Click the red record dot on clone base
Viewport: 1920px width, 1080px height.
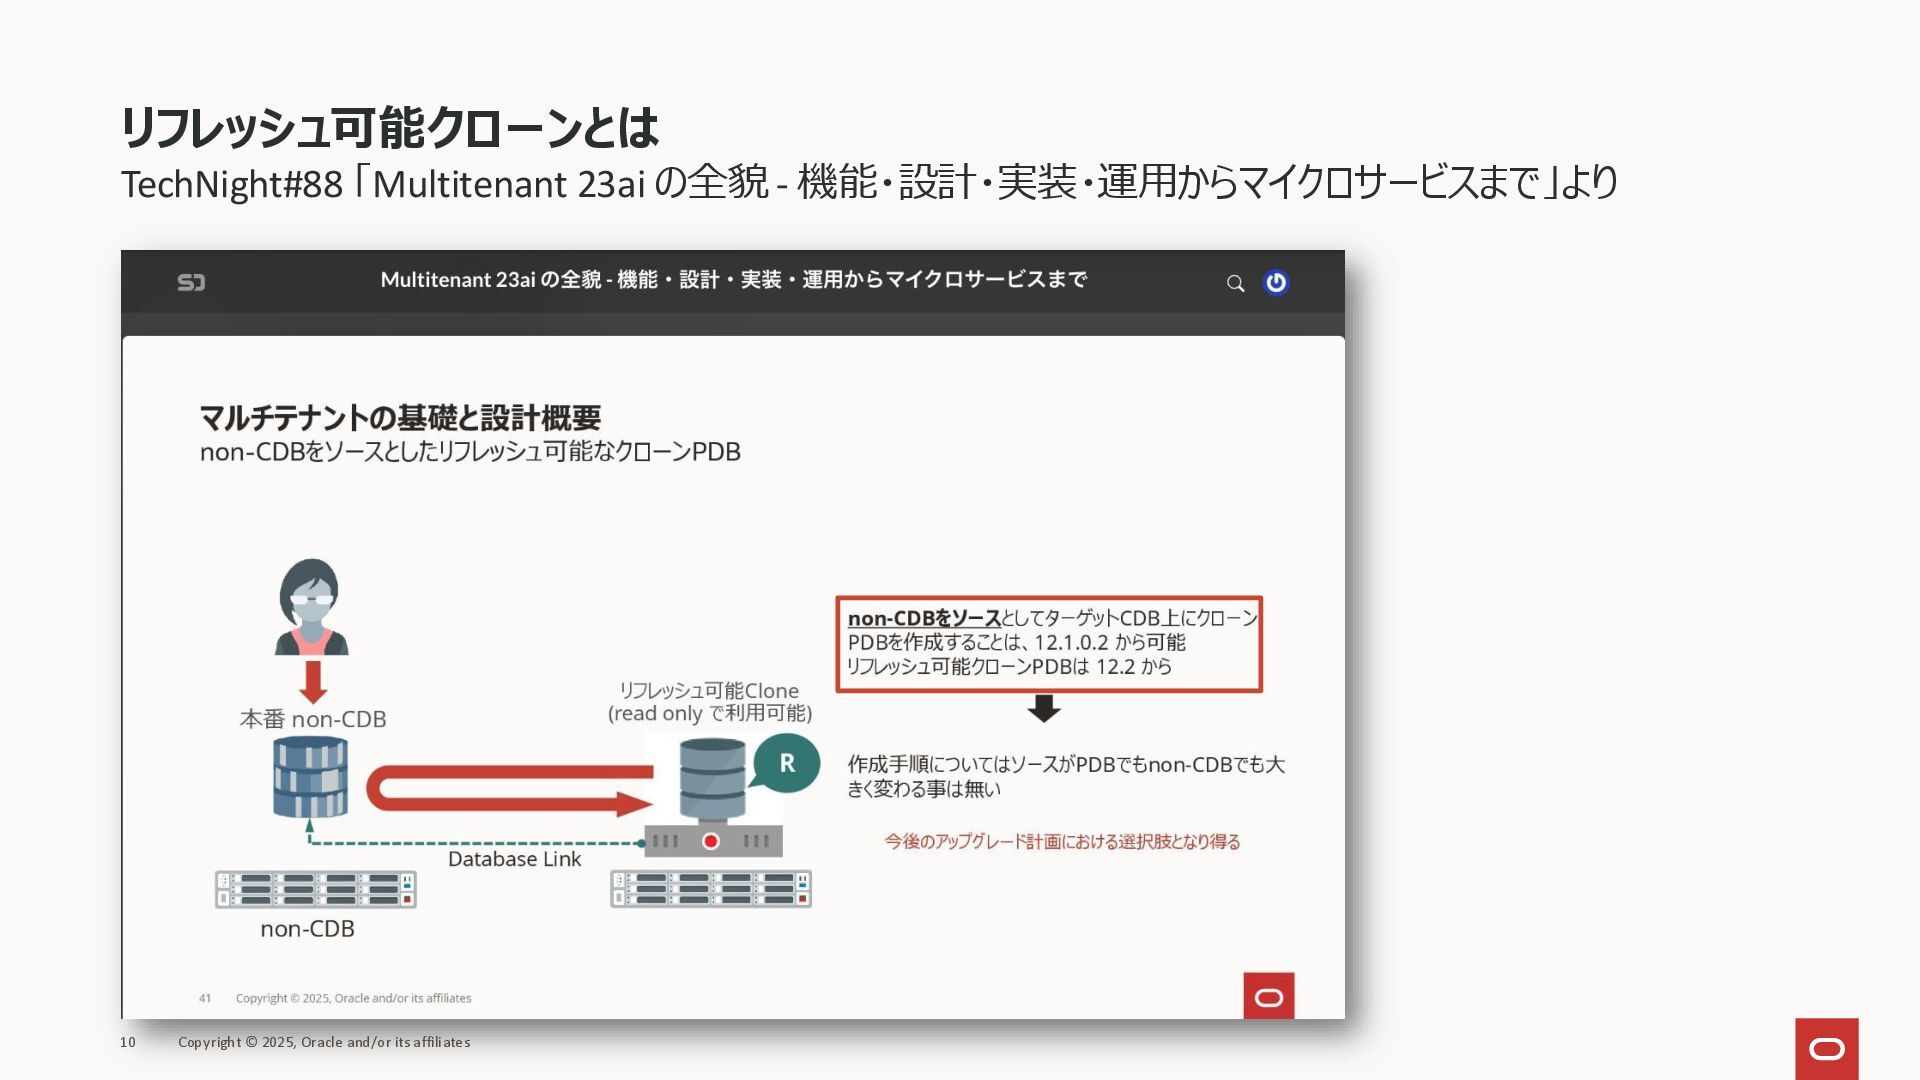click(x=711, y=841)
